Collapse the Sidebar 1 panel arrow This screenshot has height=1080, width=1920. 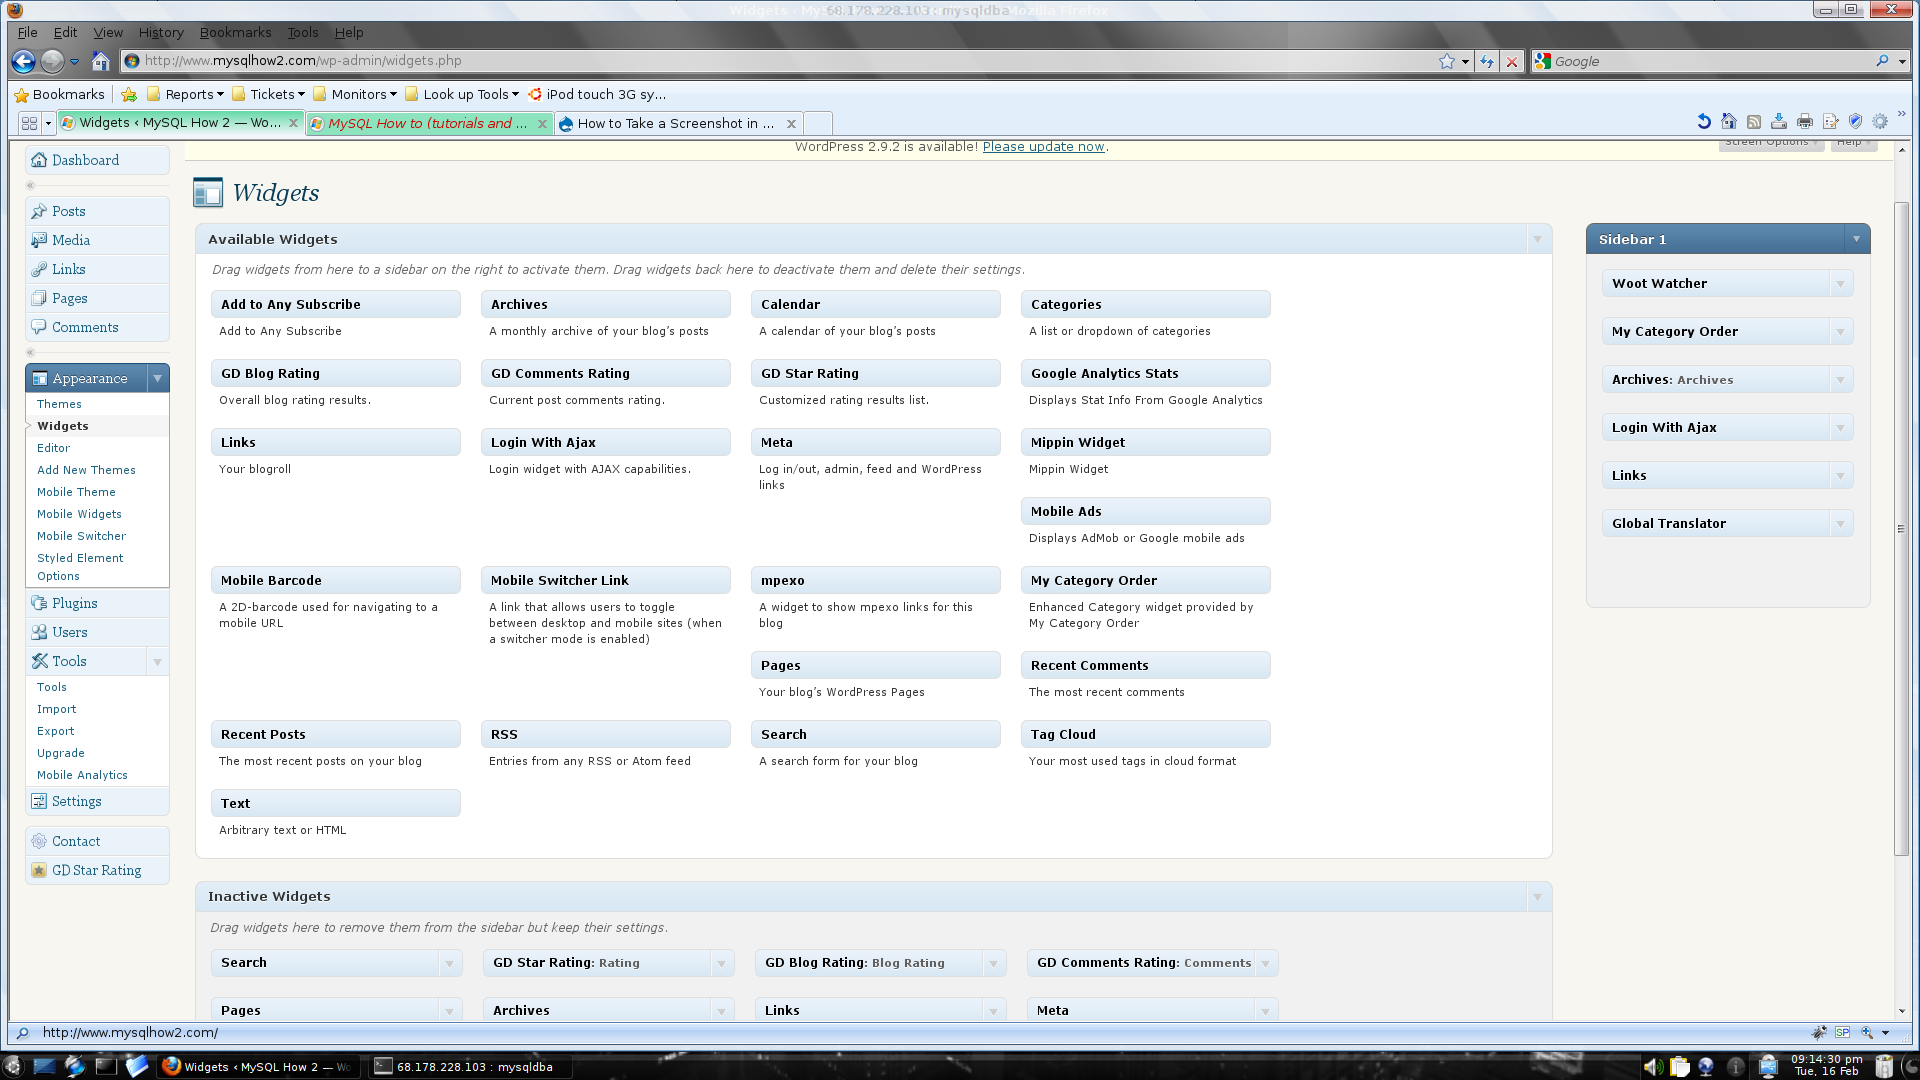coord(1857,239)
